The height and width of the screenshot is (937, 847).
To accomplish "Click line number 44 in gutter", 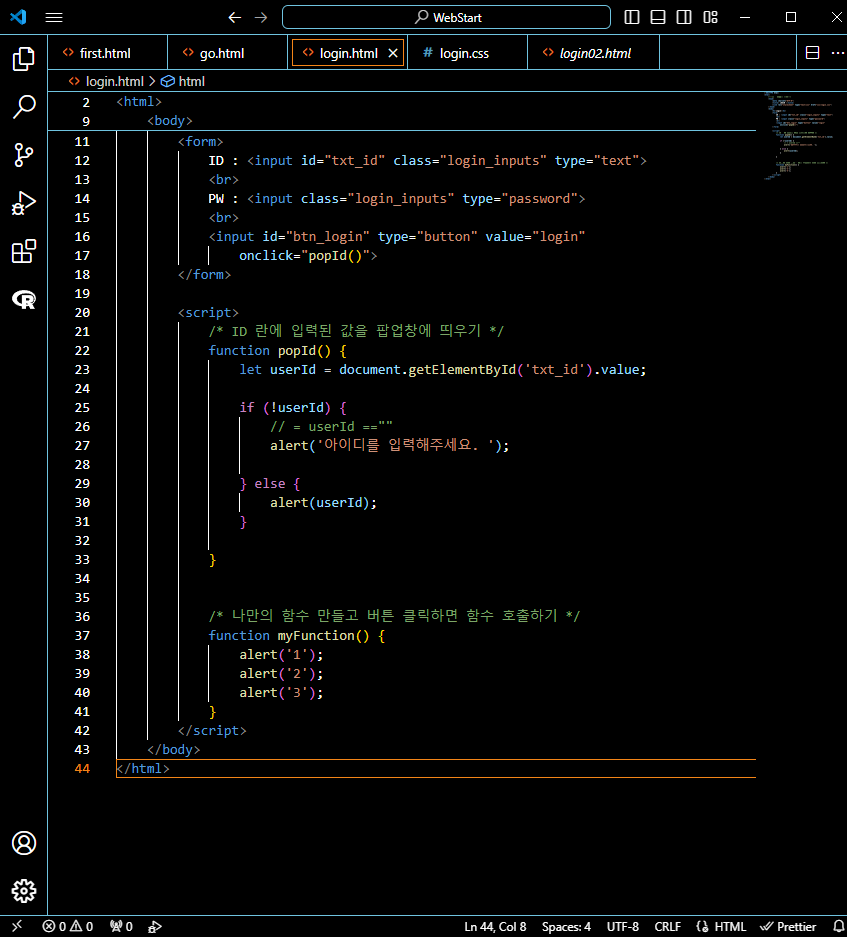I will tap(82, 768).
